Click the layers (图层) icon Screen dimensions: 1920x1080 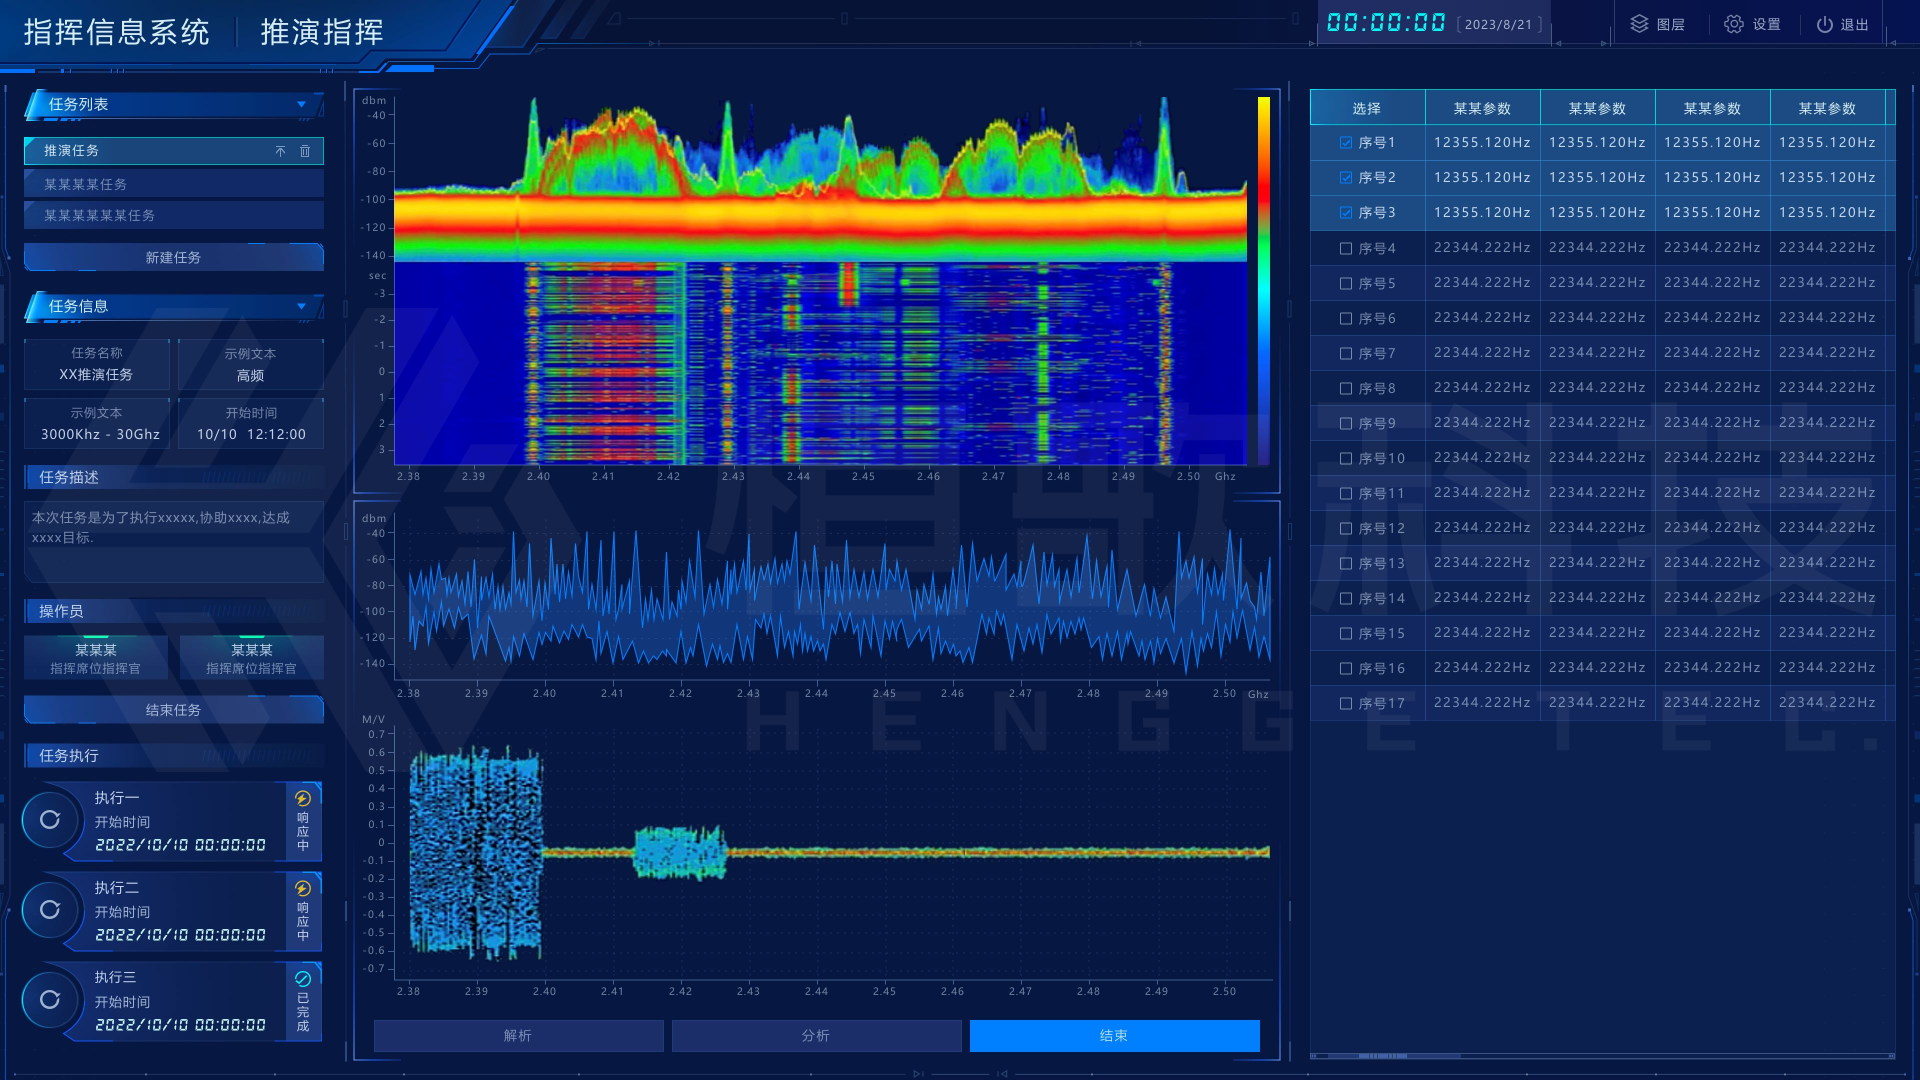[1639, 24]
